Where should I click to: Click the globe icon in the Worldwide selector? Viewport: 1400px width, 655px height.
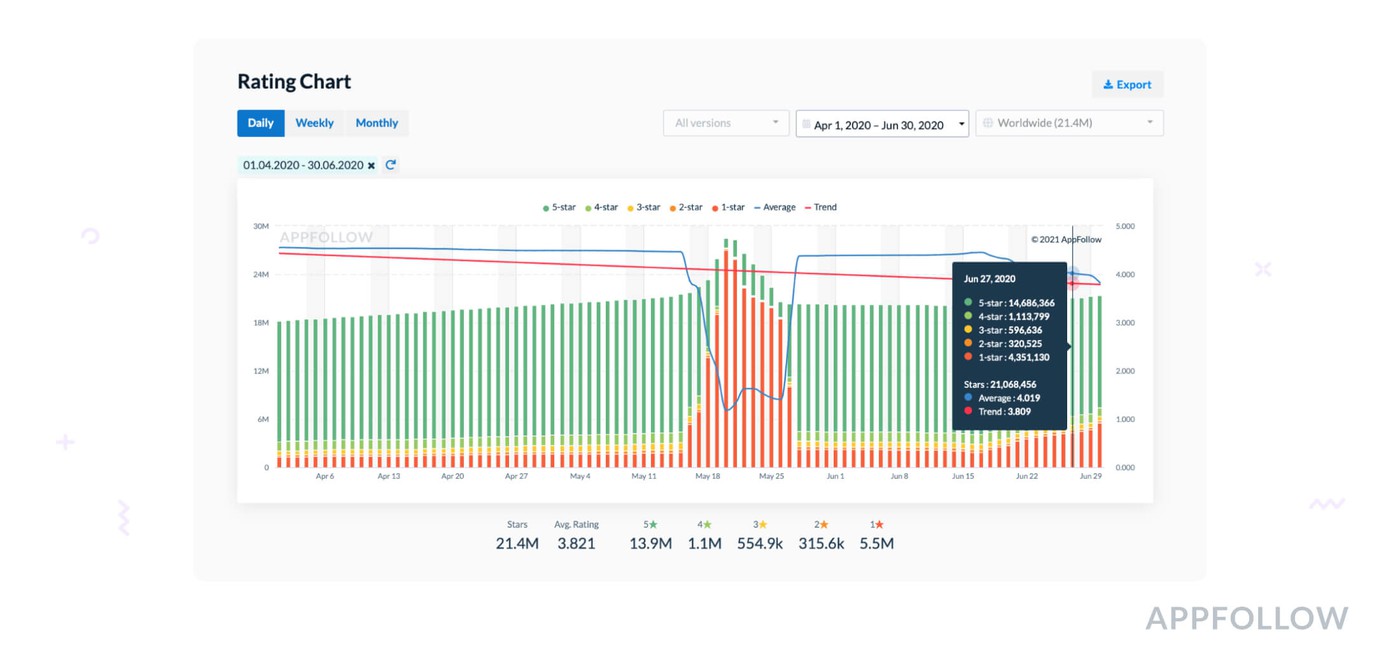(x=988, y=123)
